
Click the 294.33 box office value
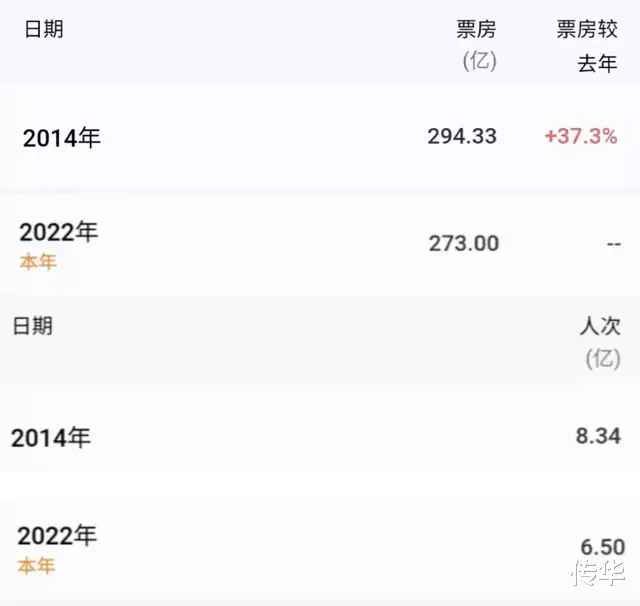(462, 136)
